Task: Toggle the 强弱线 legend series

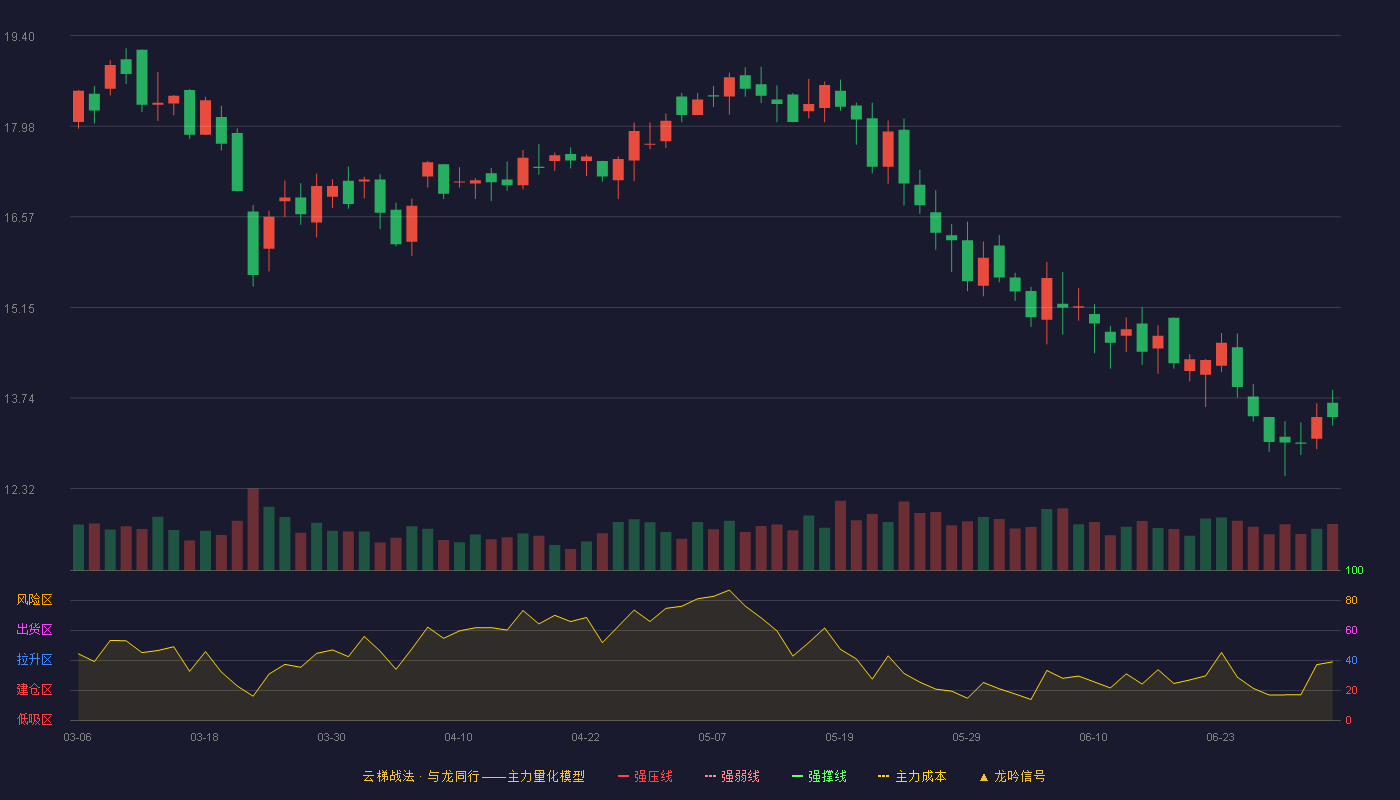Action: (x=732, y=776)
